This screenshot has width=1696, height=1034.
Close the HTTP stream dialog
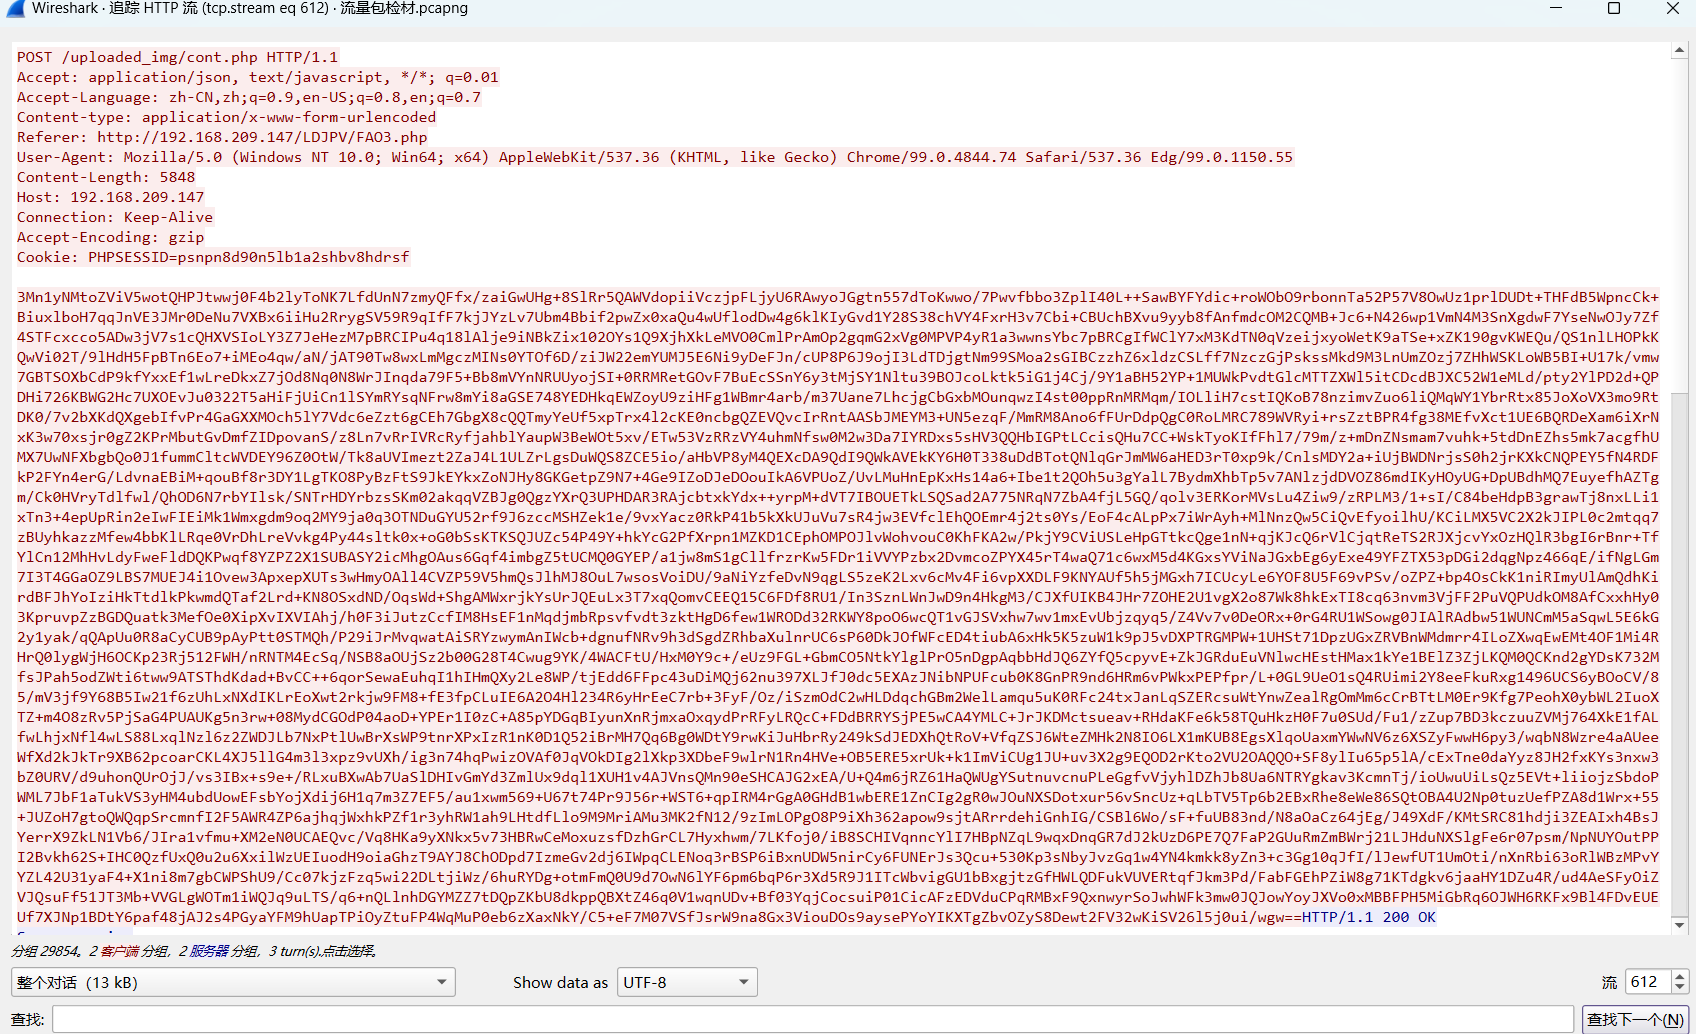click(1672, 8)
